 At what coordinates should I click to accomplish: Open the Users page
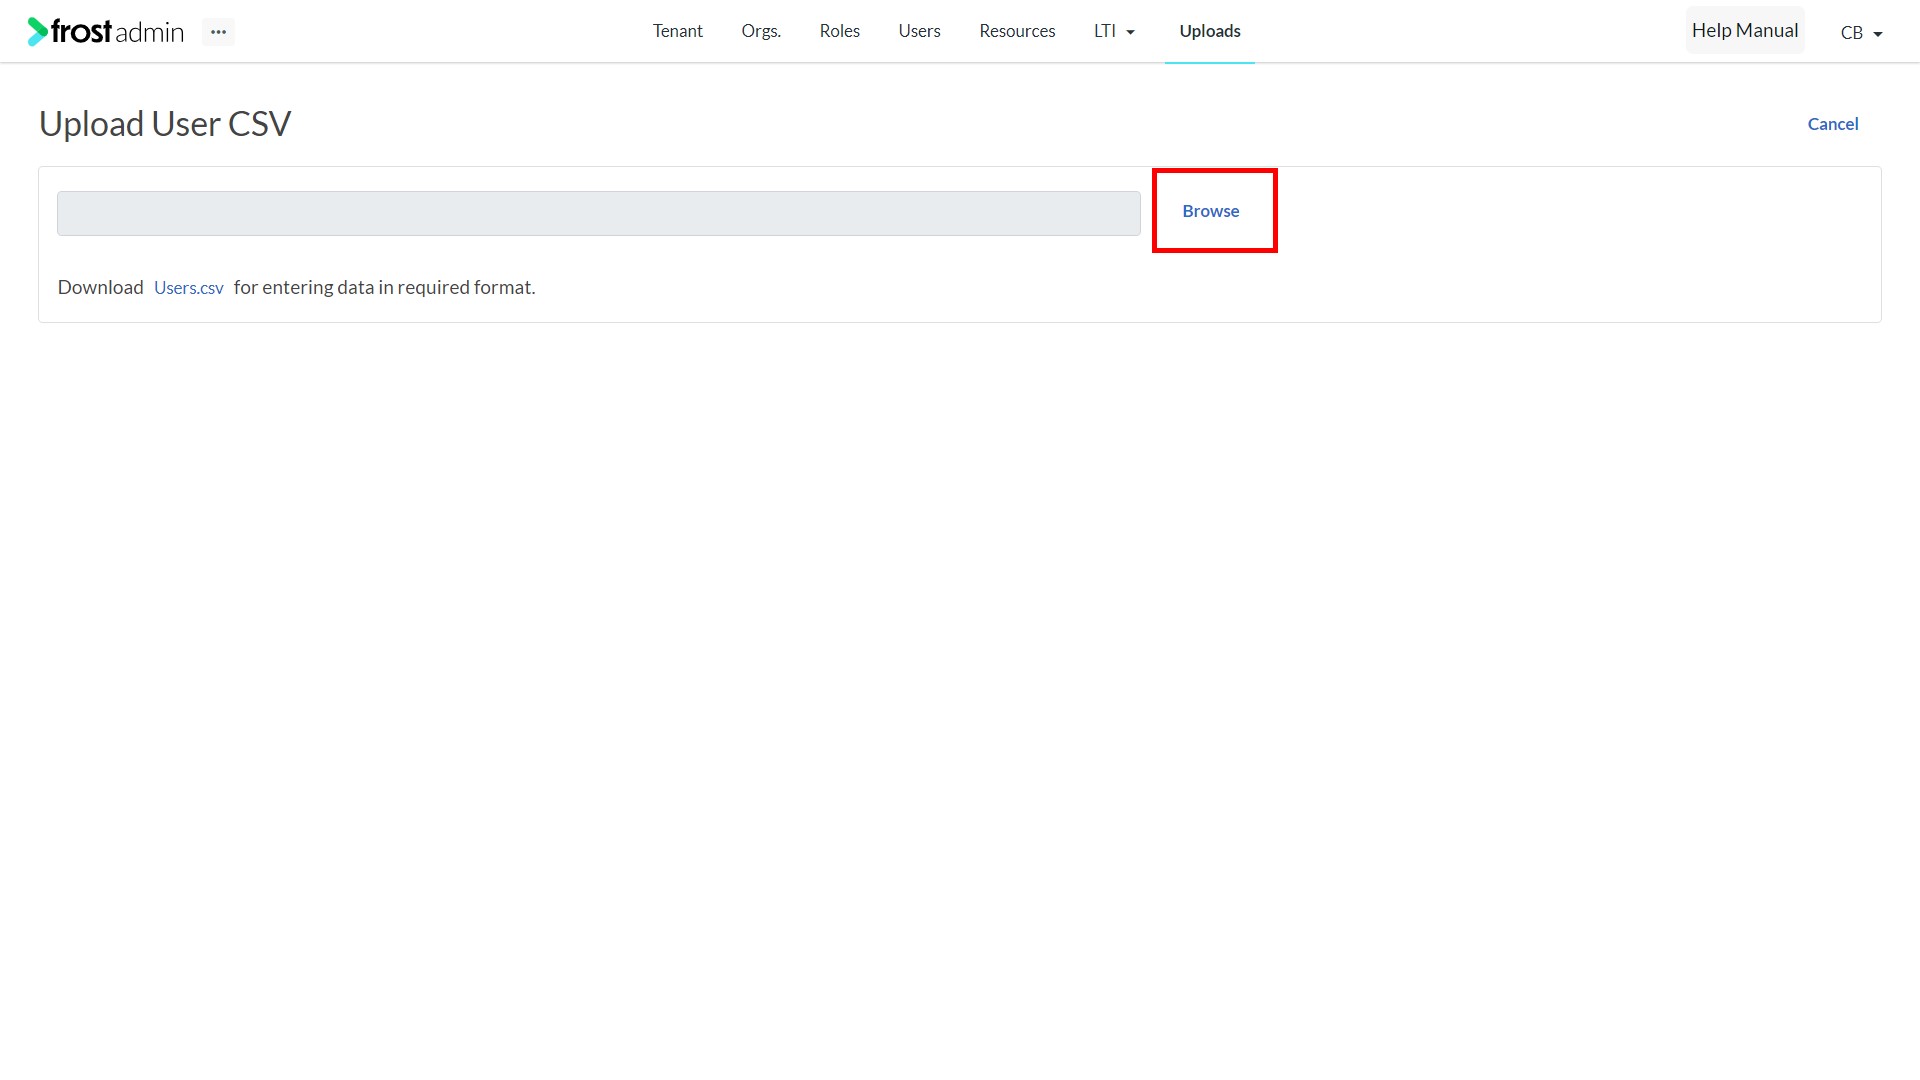(x=919, y=31)
